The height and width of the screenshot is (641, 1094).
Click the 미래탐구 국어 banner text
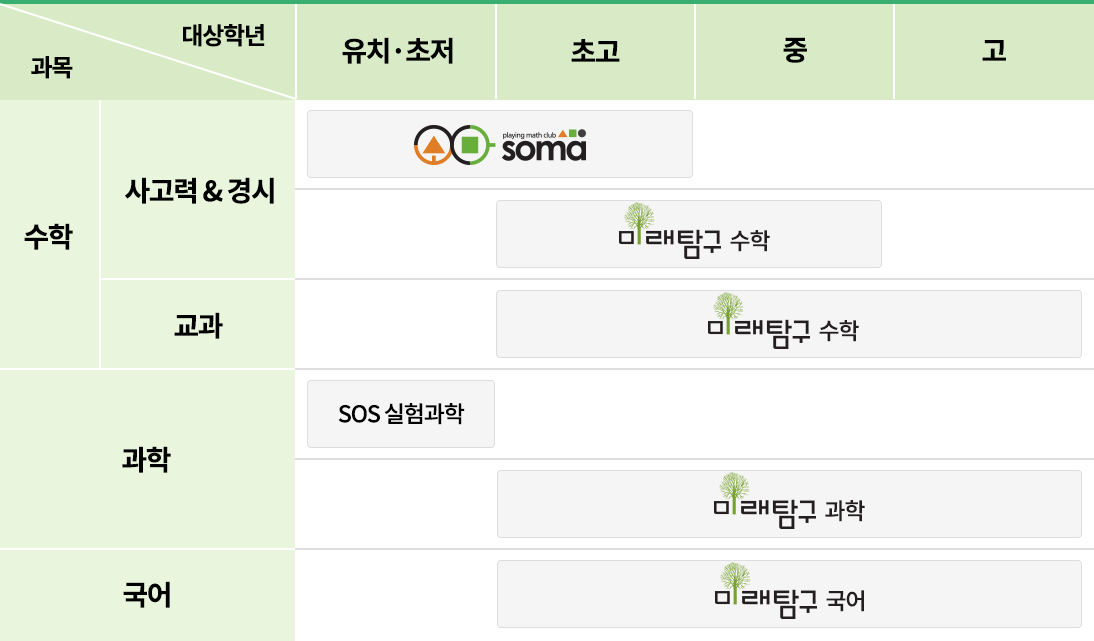point(789,601)
